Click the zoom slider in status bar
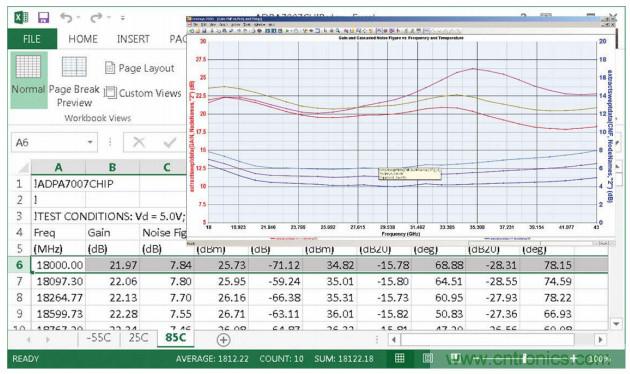This screenshot has width=630, height=374. click(x=524, y=358)
